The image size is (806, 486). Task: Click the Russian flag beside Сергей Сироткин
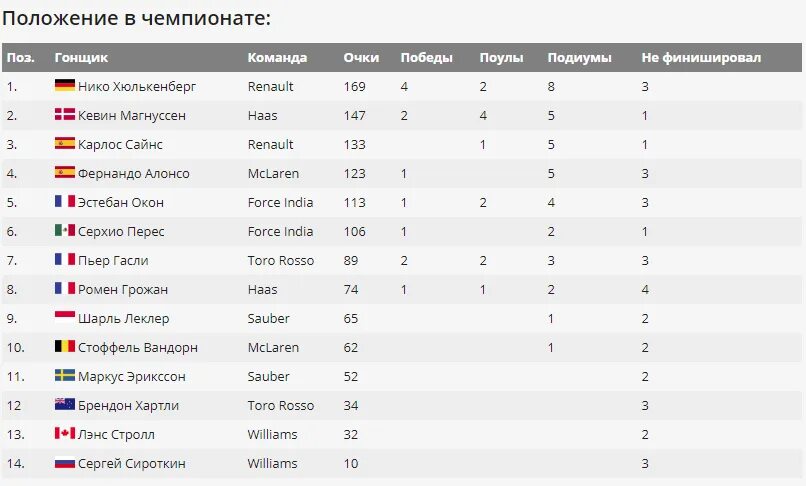[65, 462]
